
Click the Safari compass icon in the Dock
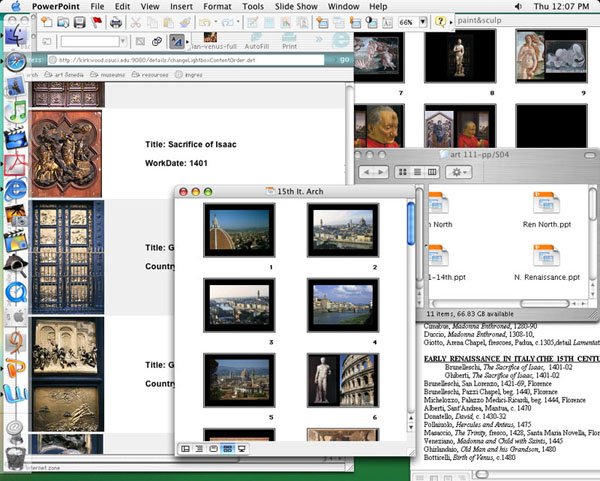point(16,62)
